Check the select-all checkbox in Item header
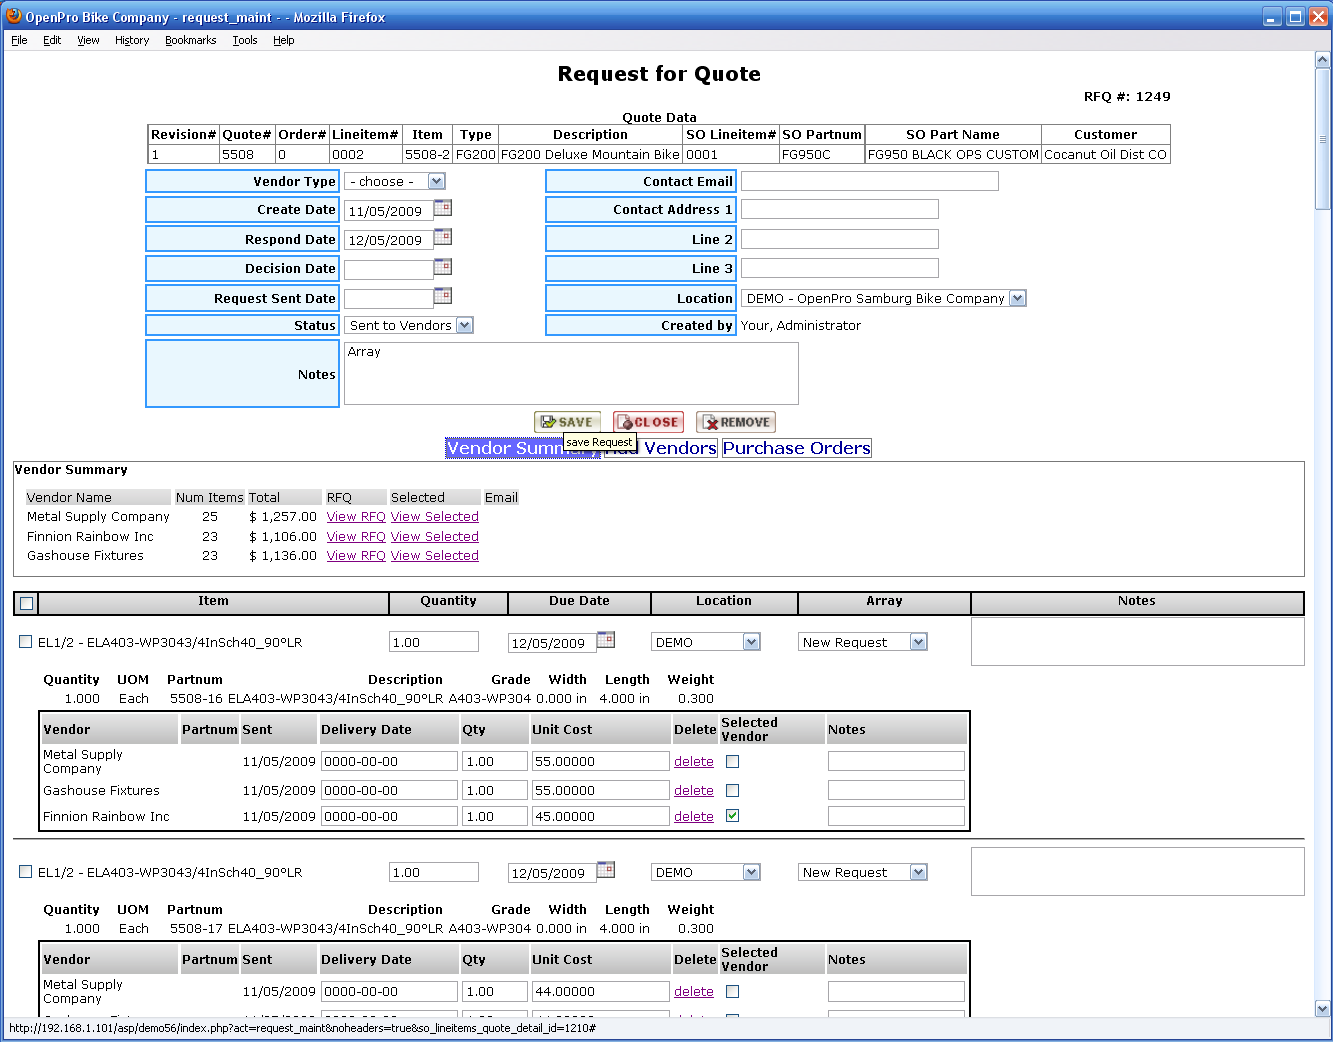1333x1042 pixels. click(27, 603)
